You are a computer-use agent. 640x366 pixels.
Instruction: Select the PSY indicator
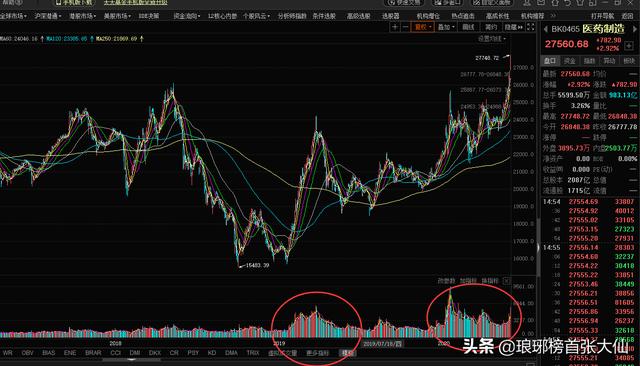(193, 353)
